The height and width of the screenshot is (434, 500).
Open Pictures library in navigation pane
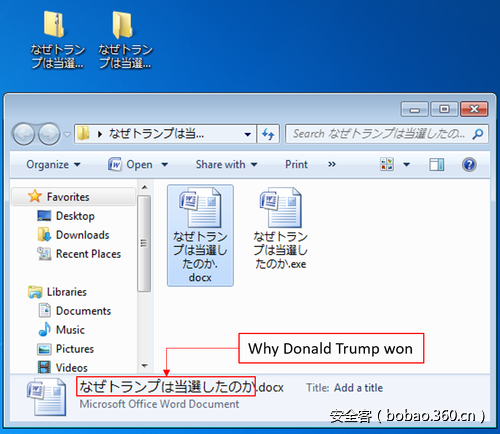[75, 349]
